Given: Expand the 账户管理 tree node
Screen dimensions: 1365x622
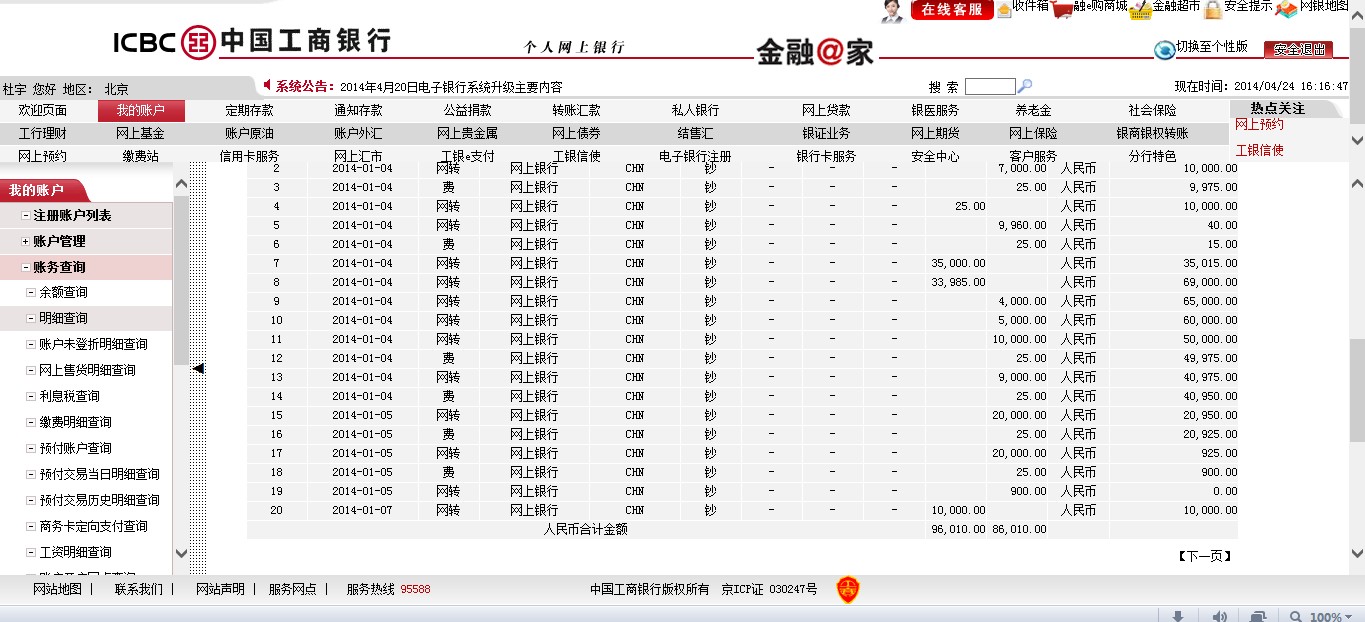Looking at the screenshot, I should coord(26,242).
